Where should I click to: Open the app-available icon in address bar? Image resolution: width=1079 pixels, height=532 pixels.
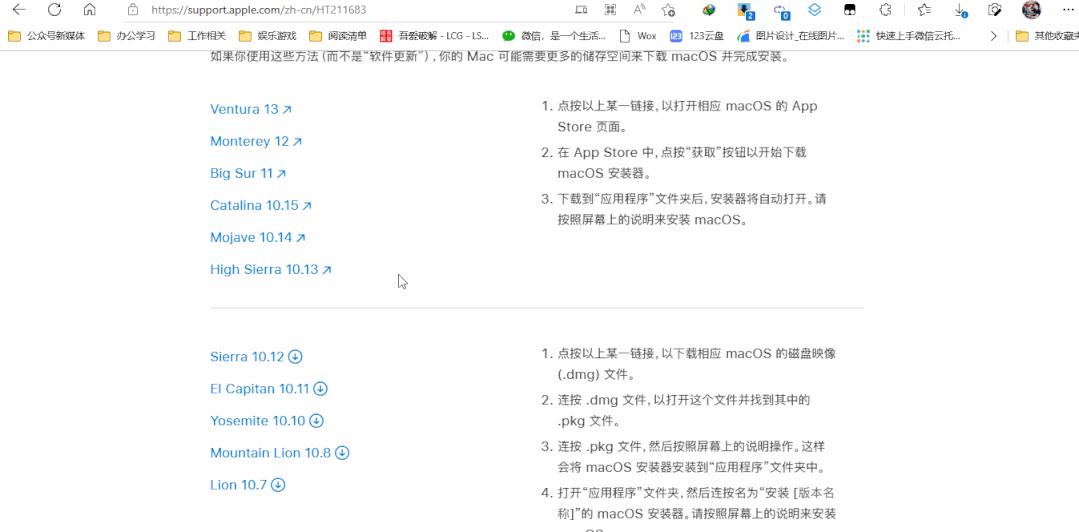click(x=581, y=10)
